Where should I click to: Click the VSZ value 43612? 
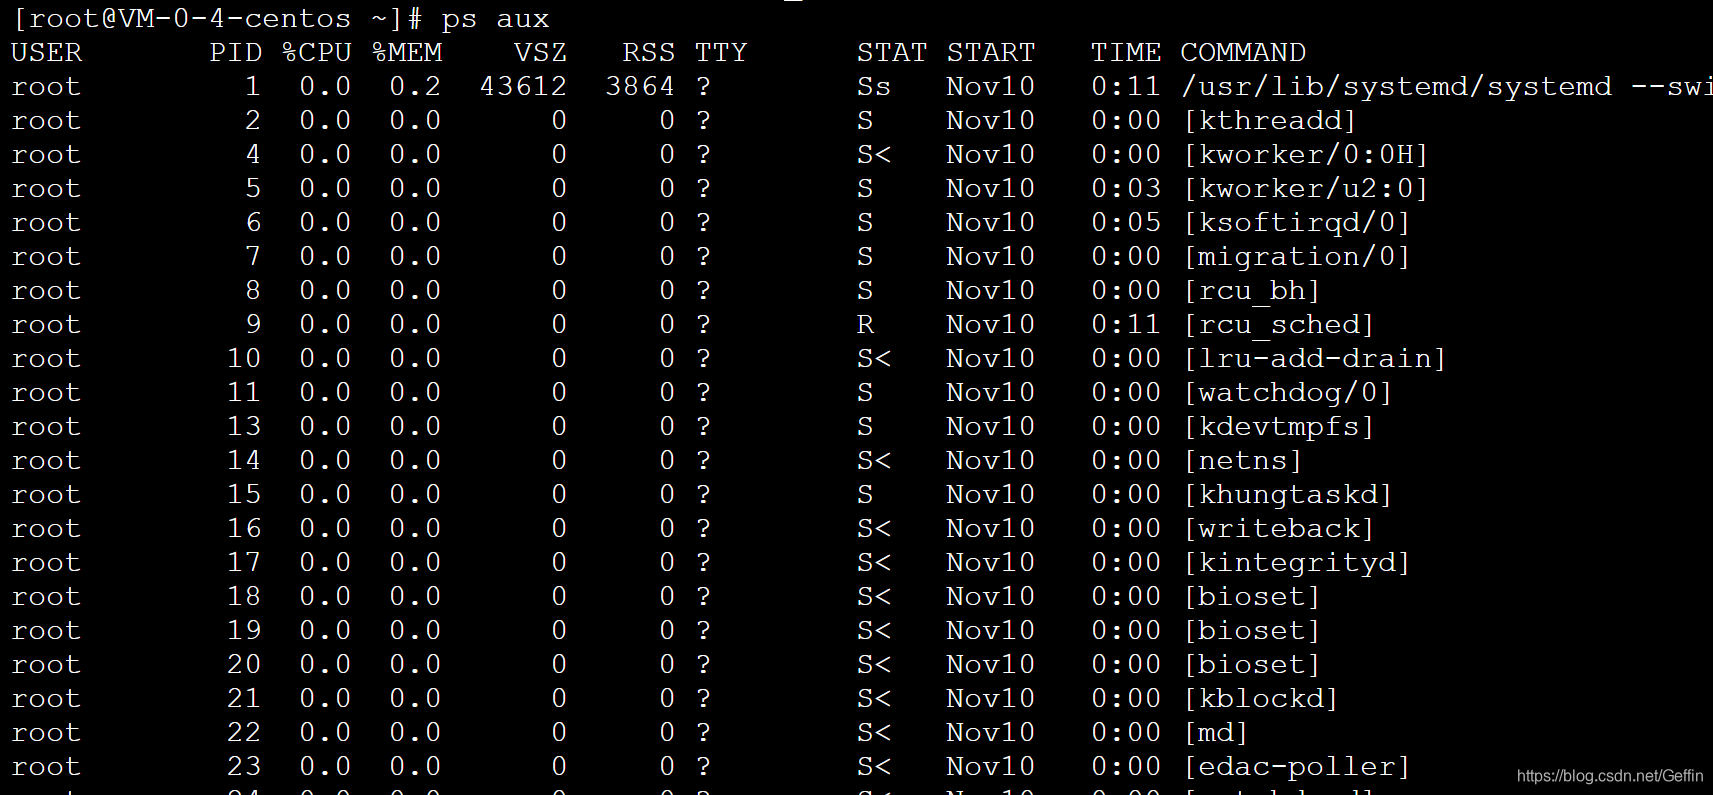coord(523,86)
